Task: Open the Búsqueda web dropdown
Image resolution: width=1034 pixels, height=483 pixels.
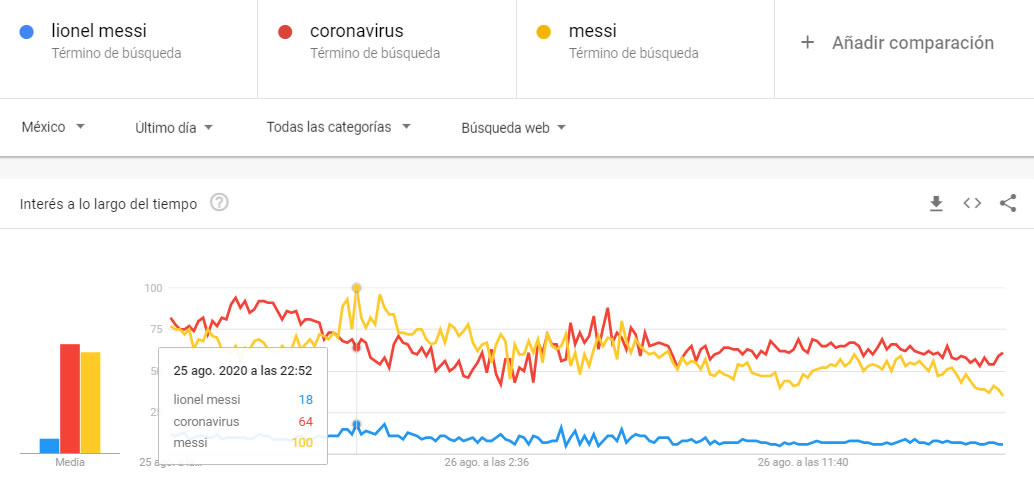Action: click(513, 128)
